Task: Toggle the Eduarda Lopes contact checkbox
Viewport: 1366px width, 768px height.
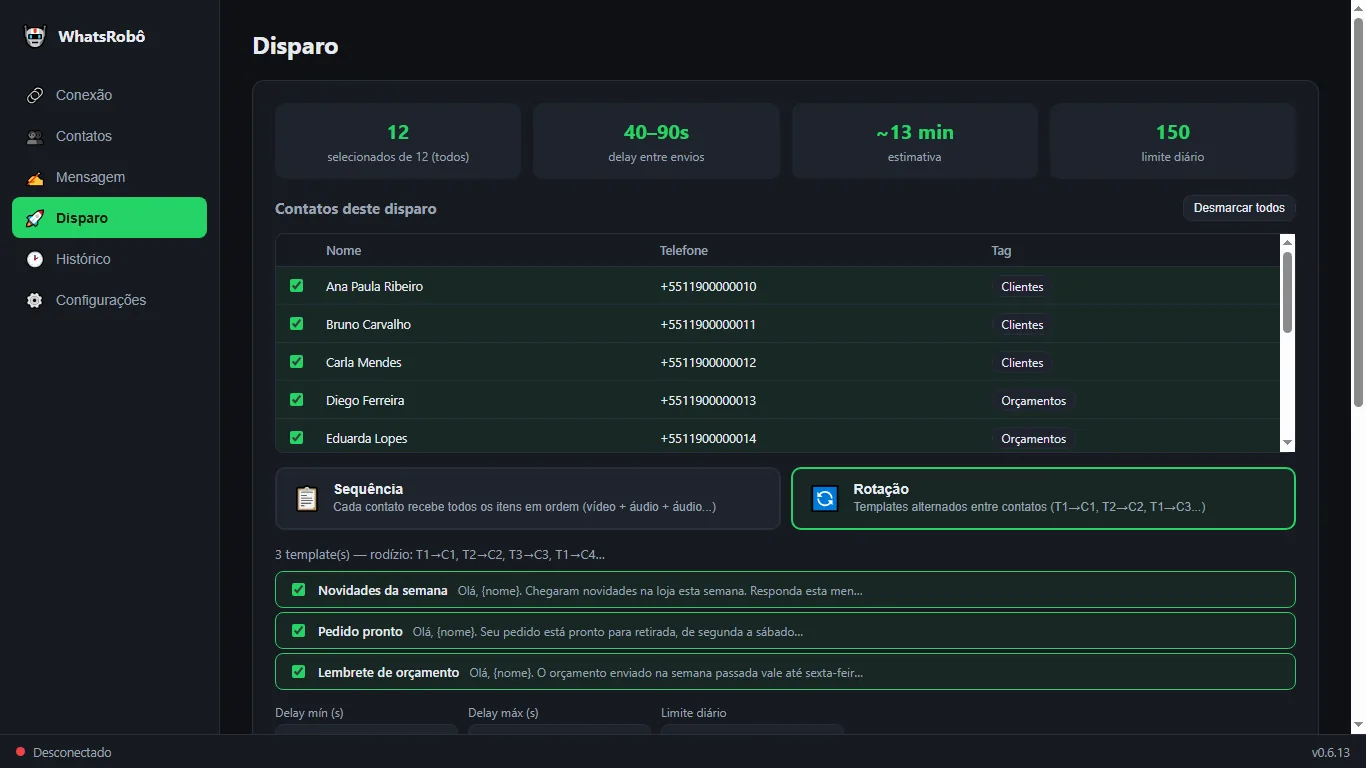Action: click(296, 438)
